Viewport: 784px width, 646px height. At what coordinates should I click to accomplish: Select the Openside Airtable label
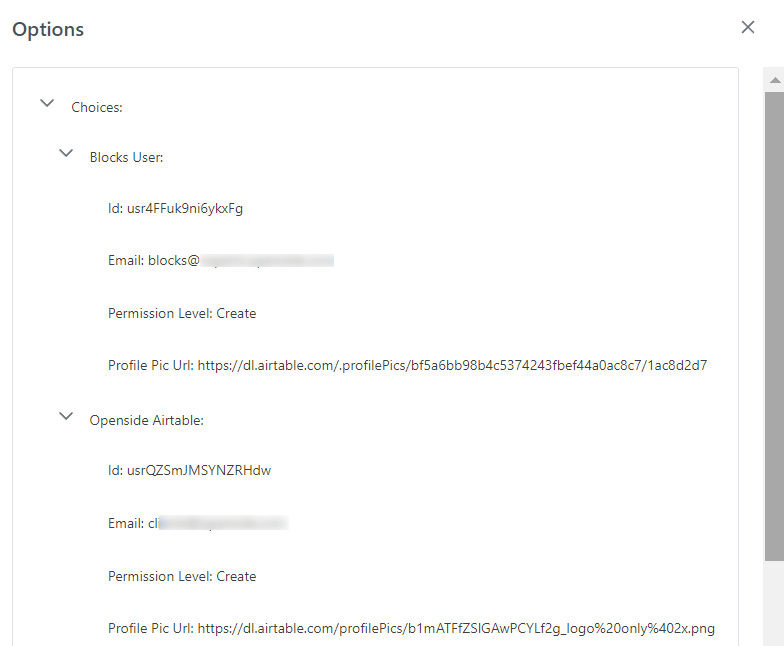[x=146, y=420]
